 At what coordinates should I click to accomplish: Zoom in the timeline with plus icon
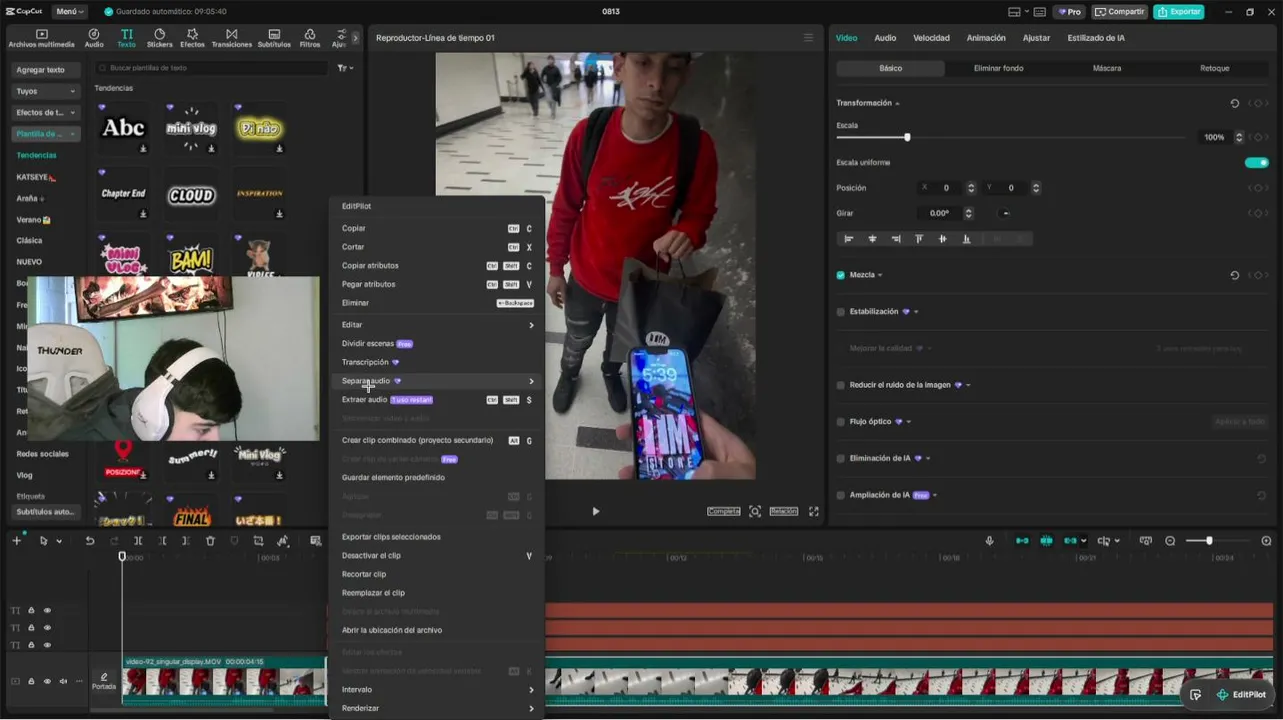1266,541
